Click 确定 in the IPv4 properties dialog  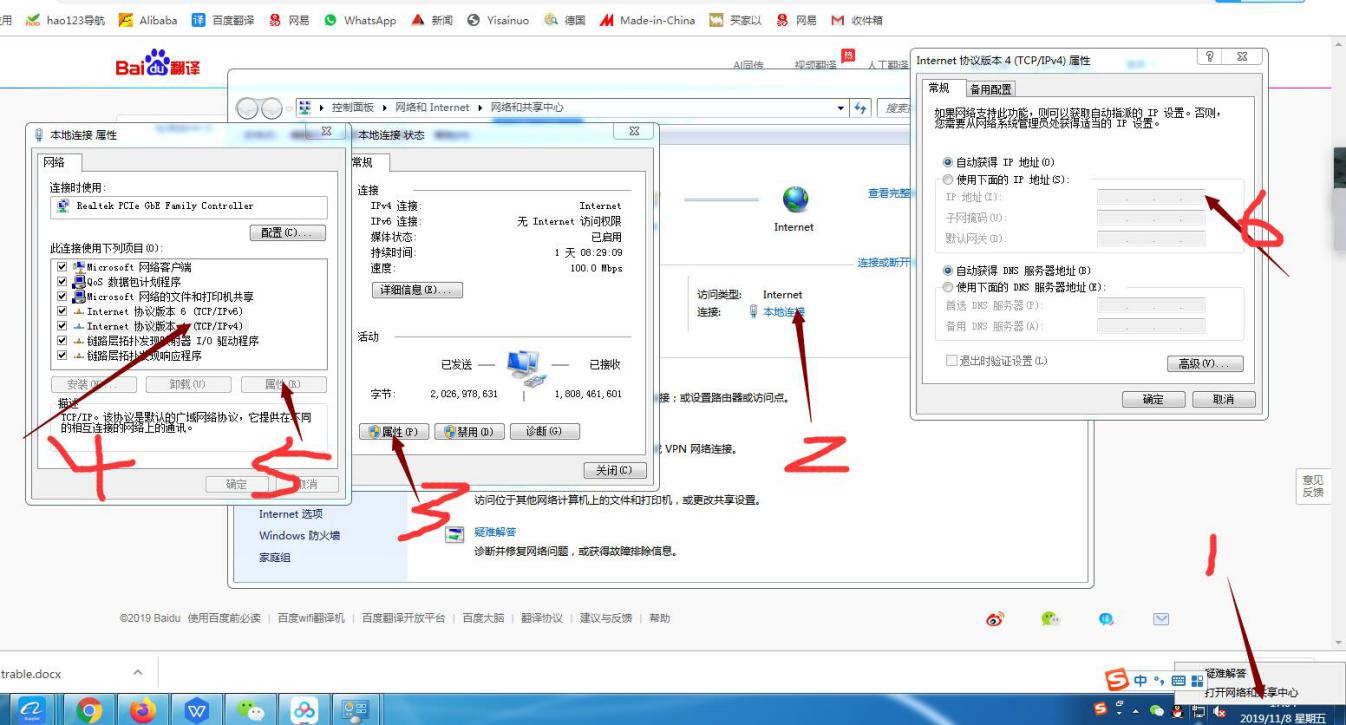coord(1154,399)
